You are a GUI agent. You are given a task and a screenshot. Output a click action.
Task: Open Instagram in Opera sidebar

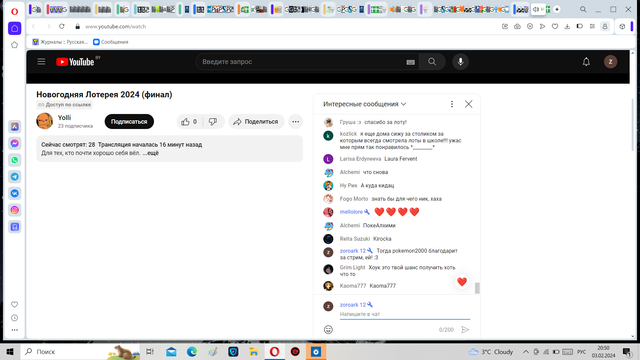(x=15, y=210)
